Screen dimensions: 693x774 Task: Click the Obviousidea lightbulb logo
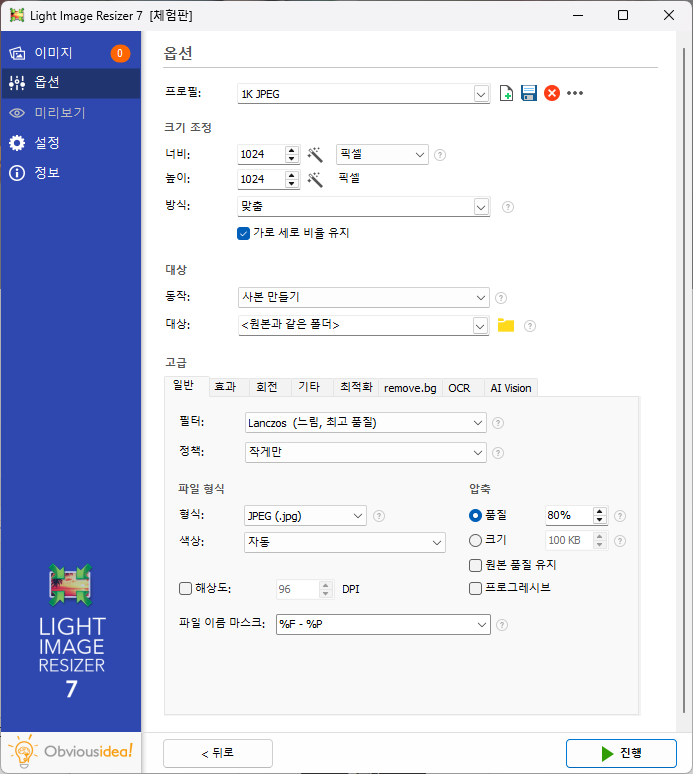(x=23, y=752)
